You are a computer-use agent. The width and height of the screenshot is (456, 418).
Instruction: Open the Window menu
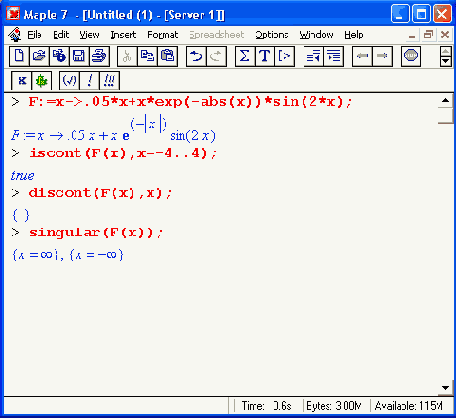pos(316,35)
